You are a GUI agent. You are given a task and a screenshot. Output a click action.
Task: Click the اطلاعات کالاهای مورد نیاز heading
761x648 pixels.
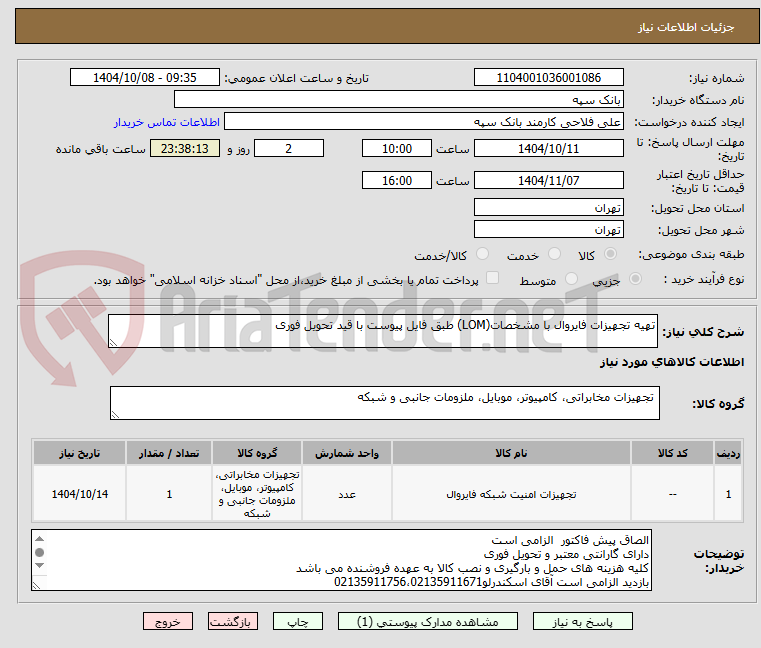pyautogui.click(x=672, y=362)
